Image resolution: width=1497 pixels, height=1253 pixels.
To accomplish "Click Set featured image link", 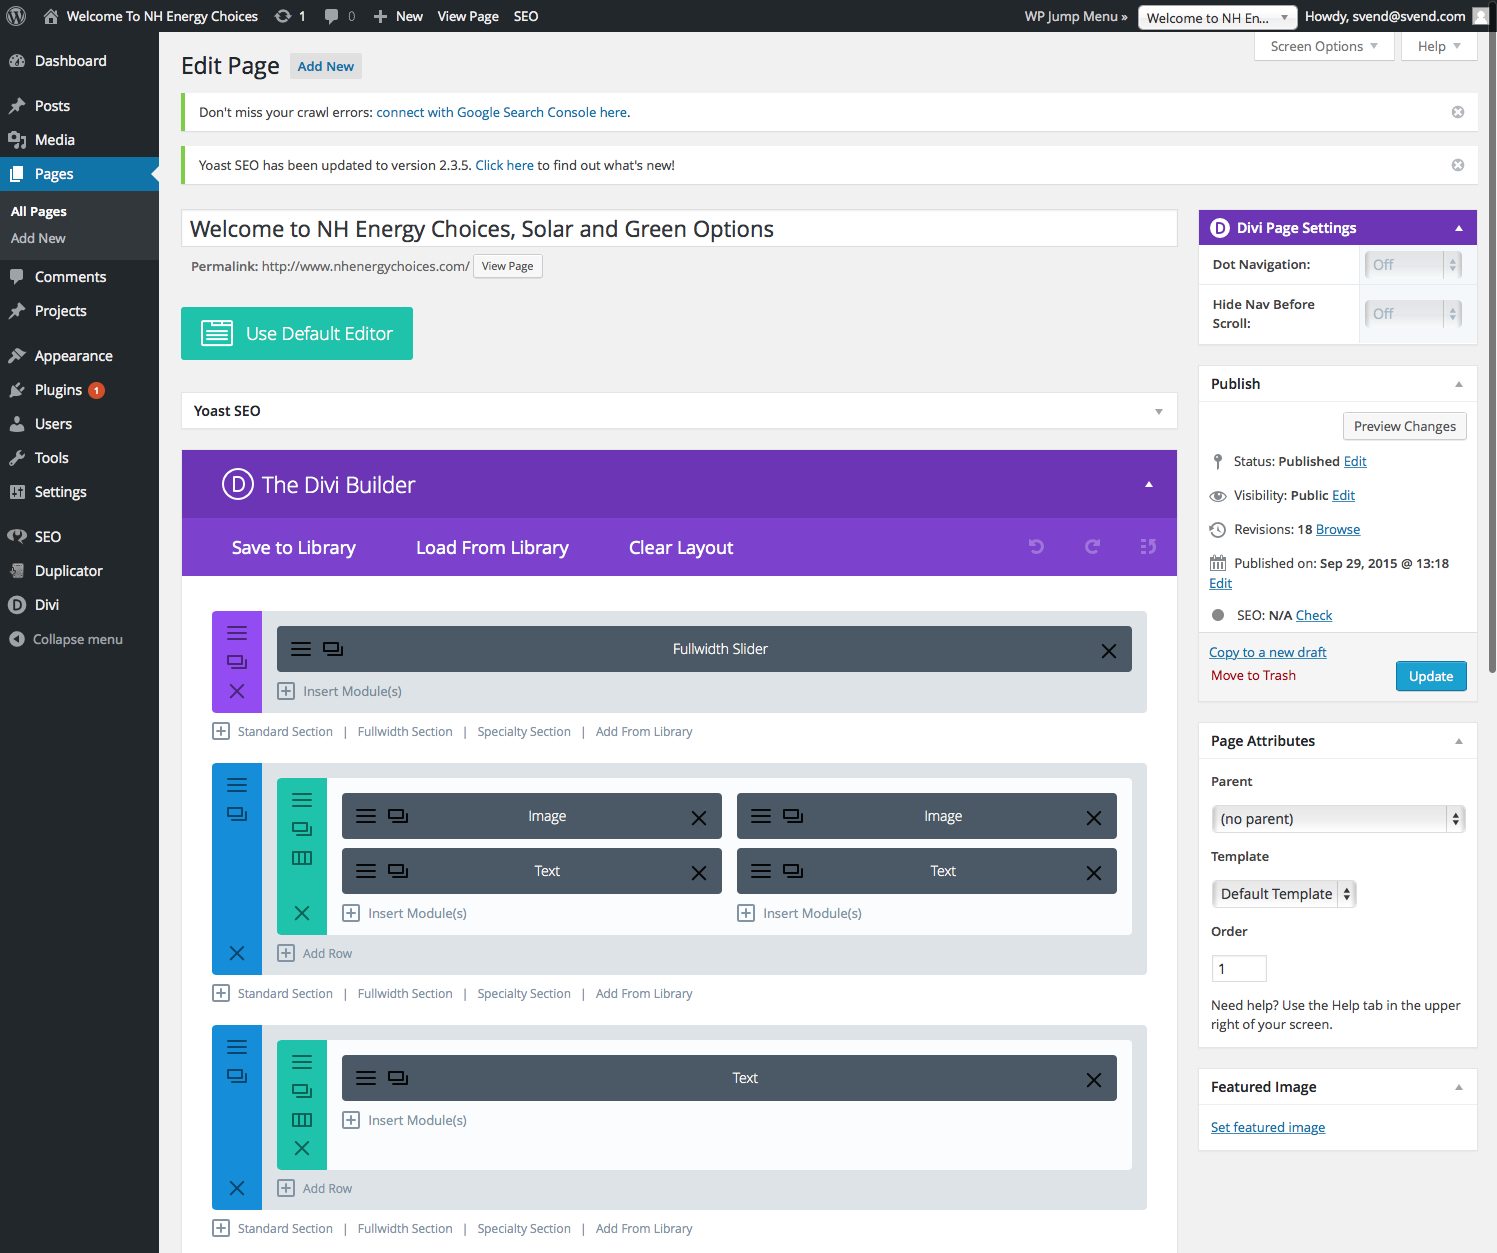I will click(x=1268, y=1127).
